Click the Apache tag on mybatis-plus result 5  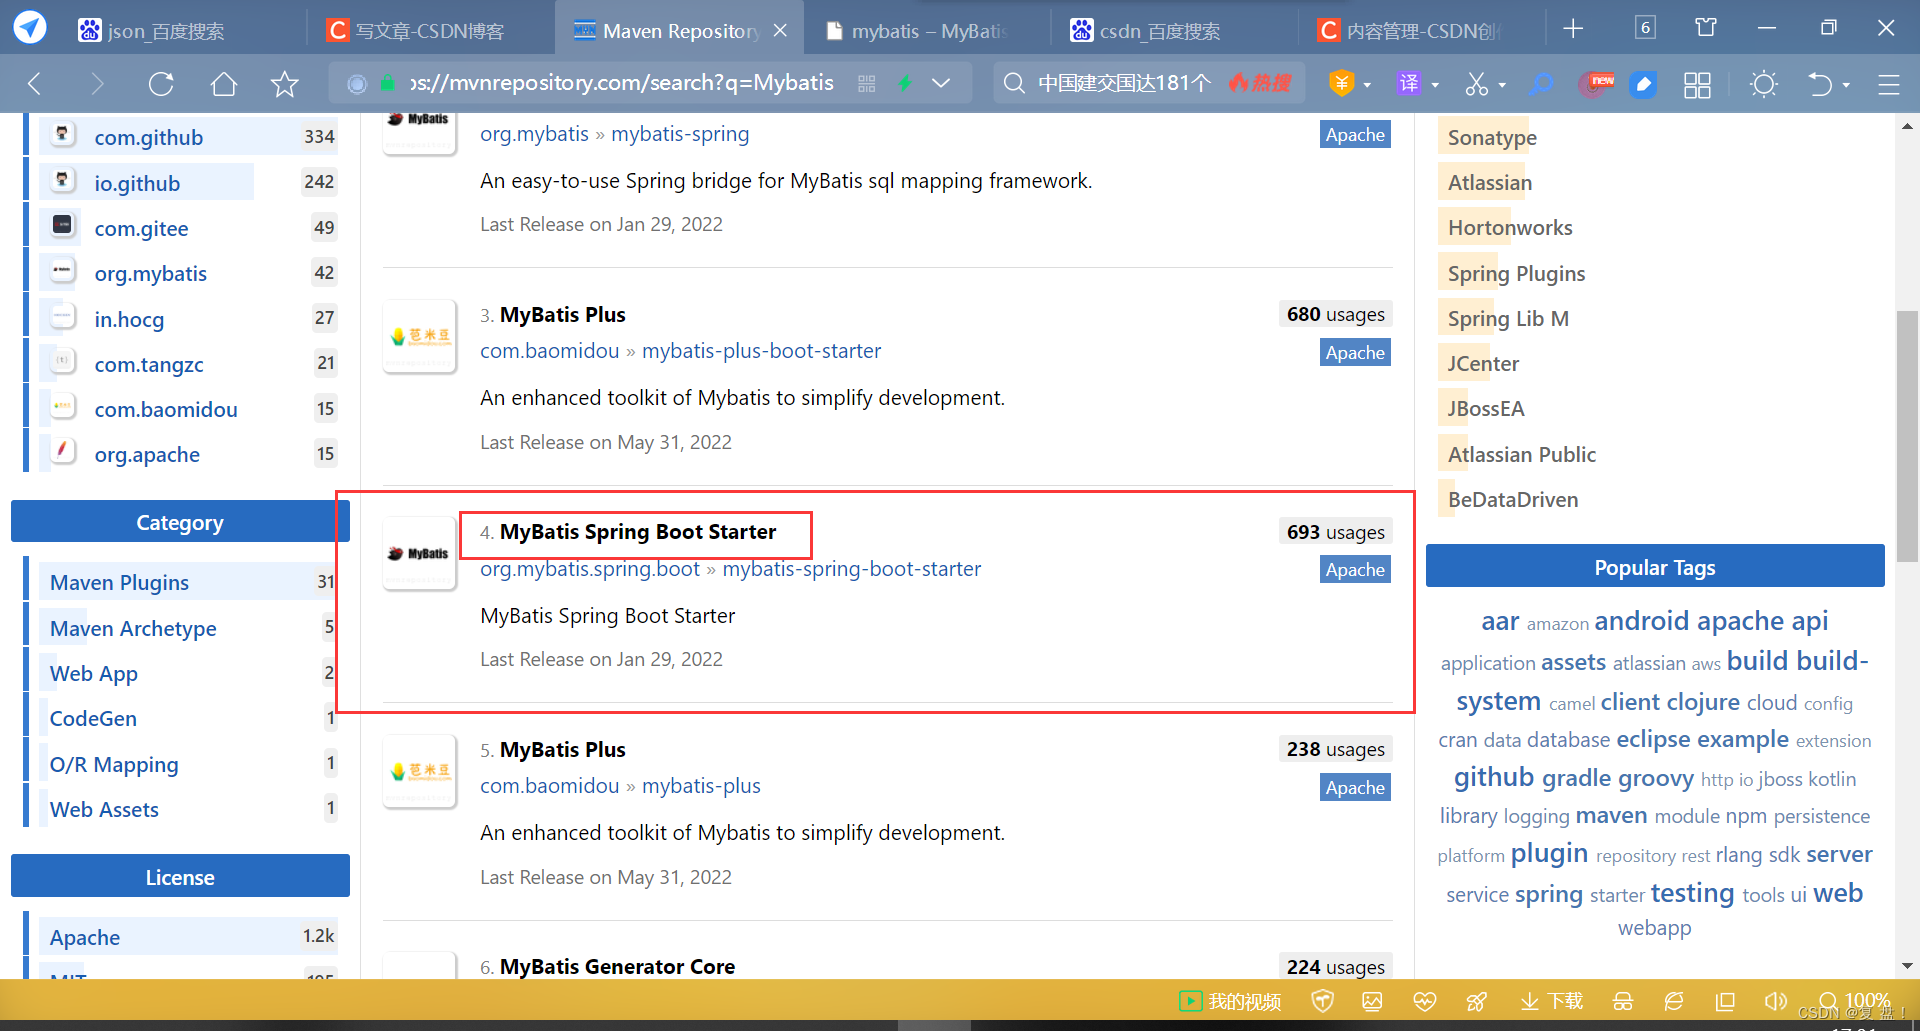click(x=1355, y=787)
